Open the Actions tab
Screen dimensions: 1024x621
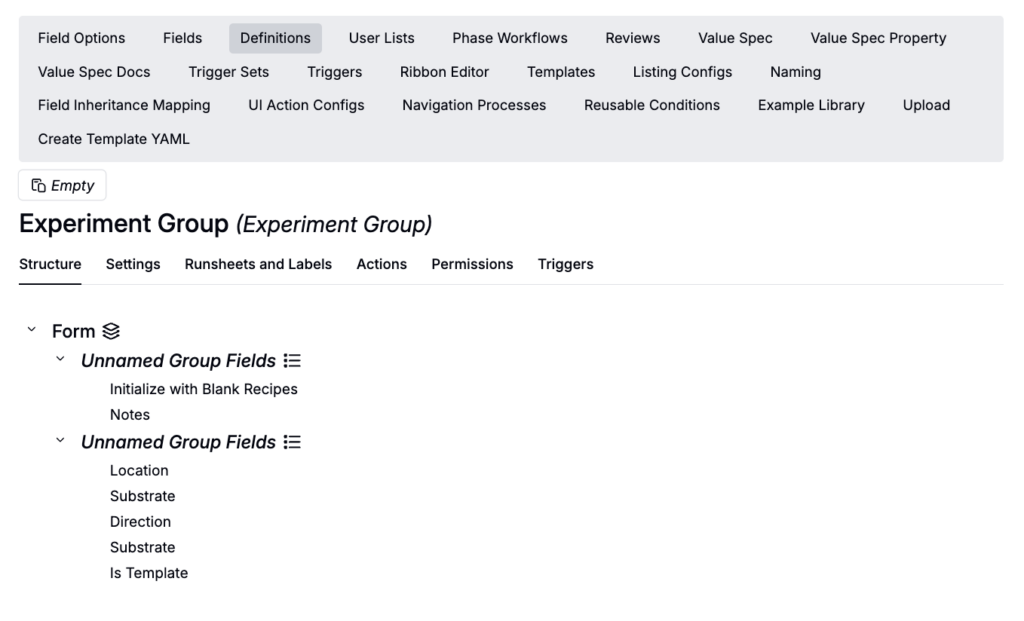[381, 264]
